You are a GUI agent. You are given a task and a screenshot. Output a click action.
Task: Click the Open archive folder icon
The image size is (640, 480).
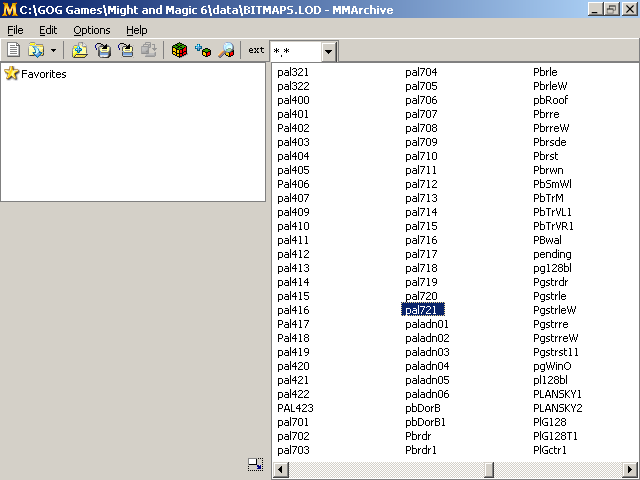(36, 50)
